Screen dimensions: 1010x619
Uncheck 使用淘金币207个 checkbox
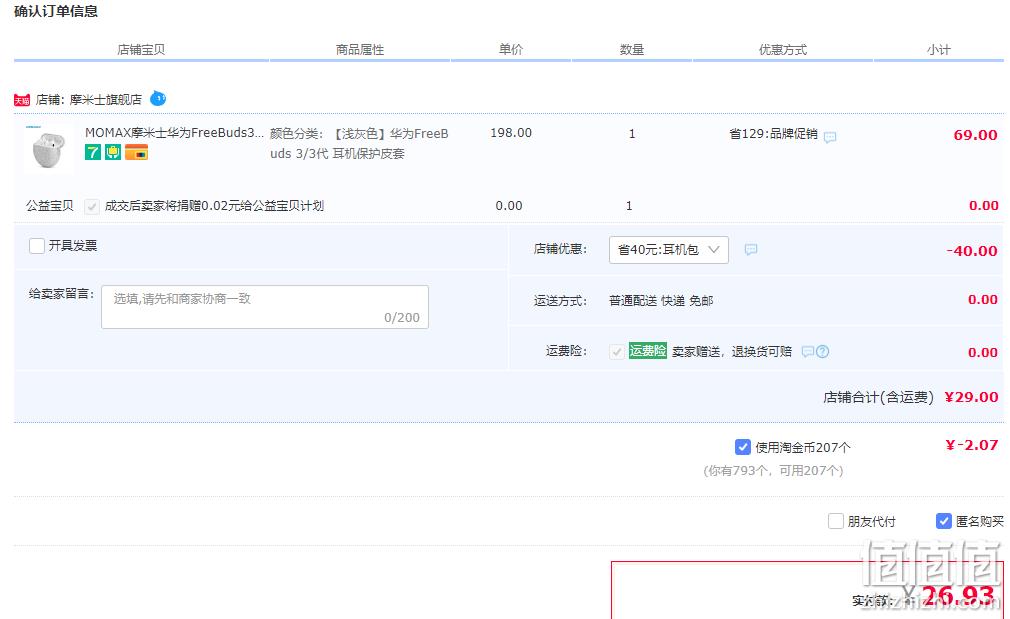(x=742, y=446)
